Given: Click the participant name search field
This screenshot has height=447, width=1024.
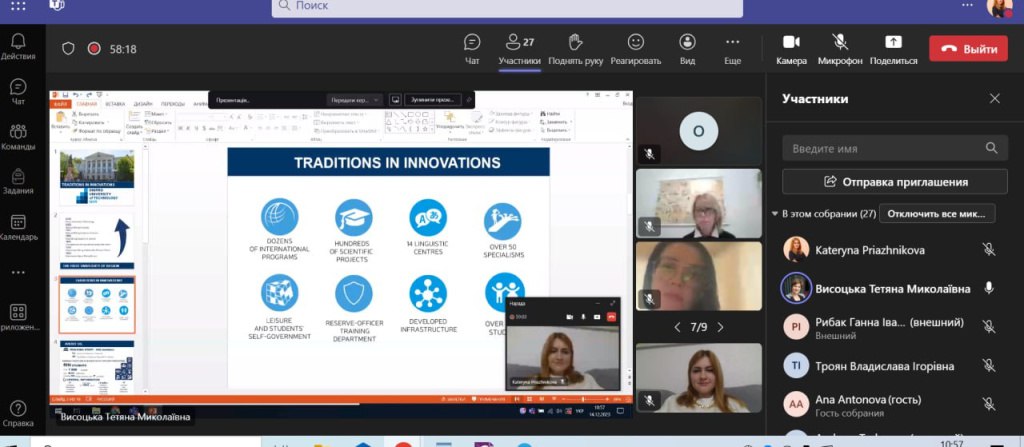Looking at the screenshot, I should 895,148.
